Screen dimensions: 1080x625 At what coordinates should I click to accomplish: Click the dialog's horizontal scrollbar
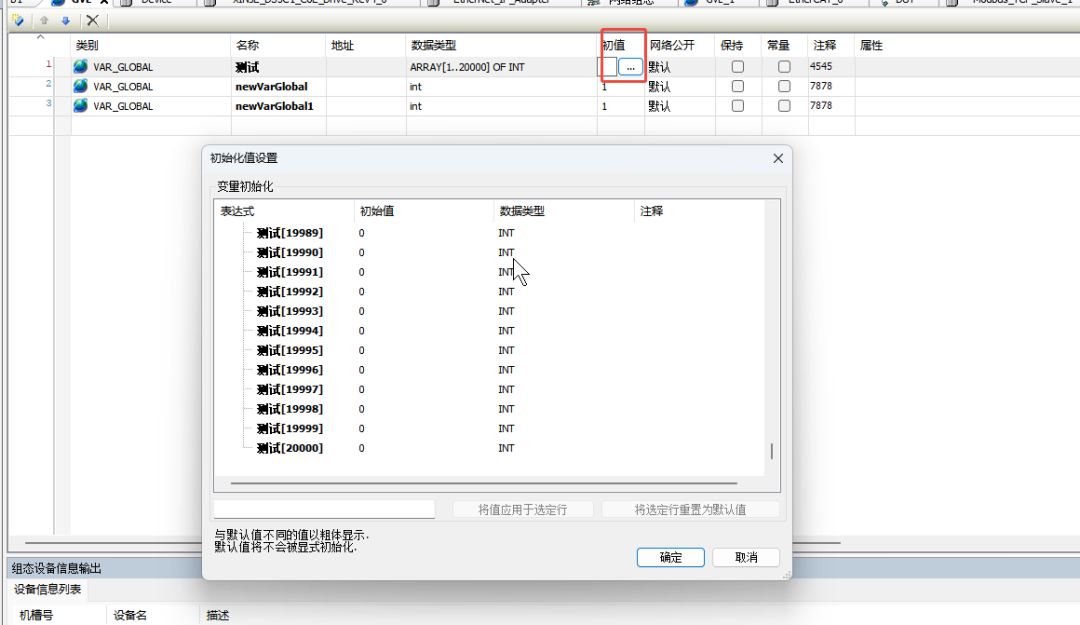[484, 483]
